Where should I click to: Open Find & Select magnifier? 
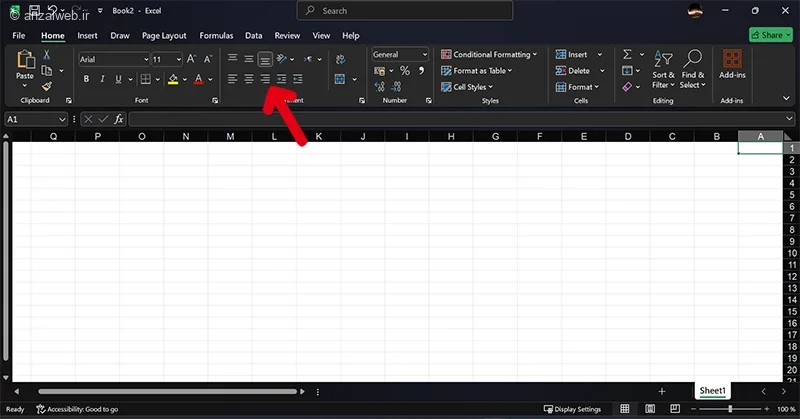point(692,69)
